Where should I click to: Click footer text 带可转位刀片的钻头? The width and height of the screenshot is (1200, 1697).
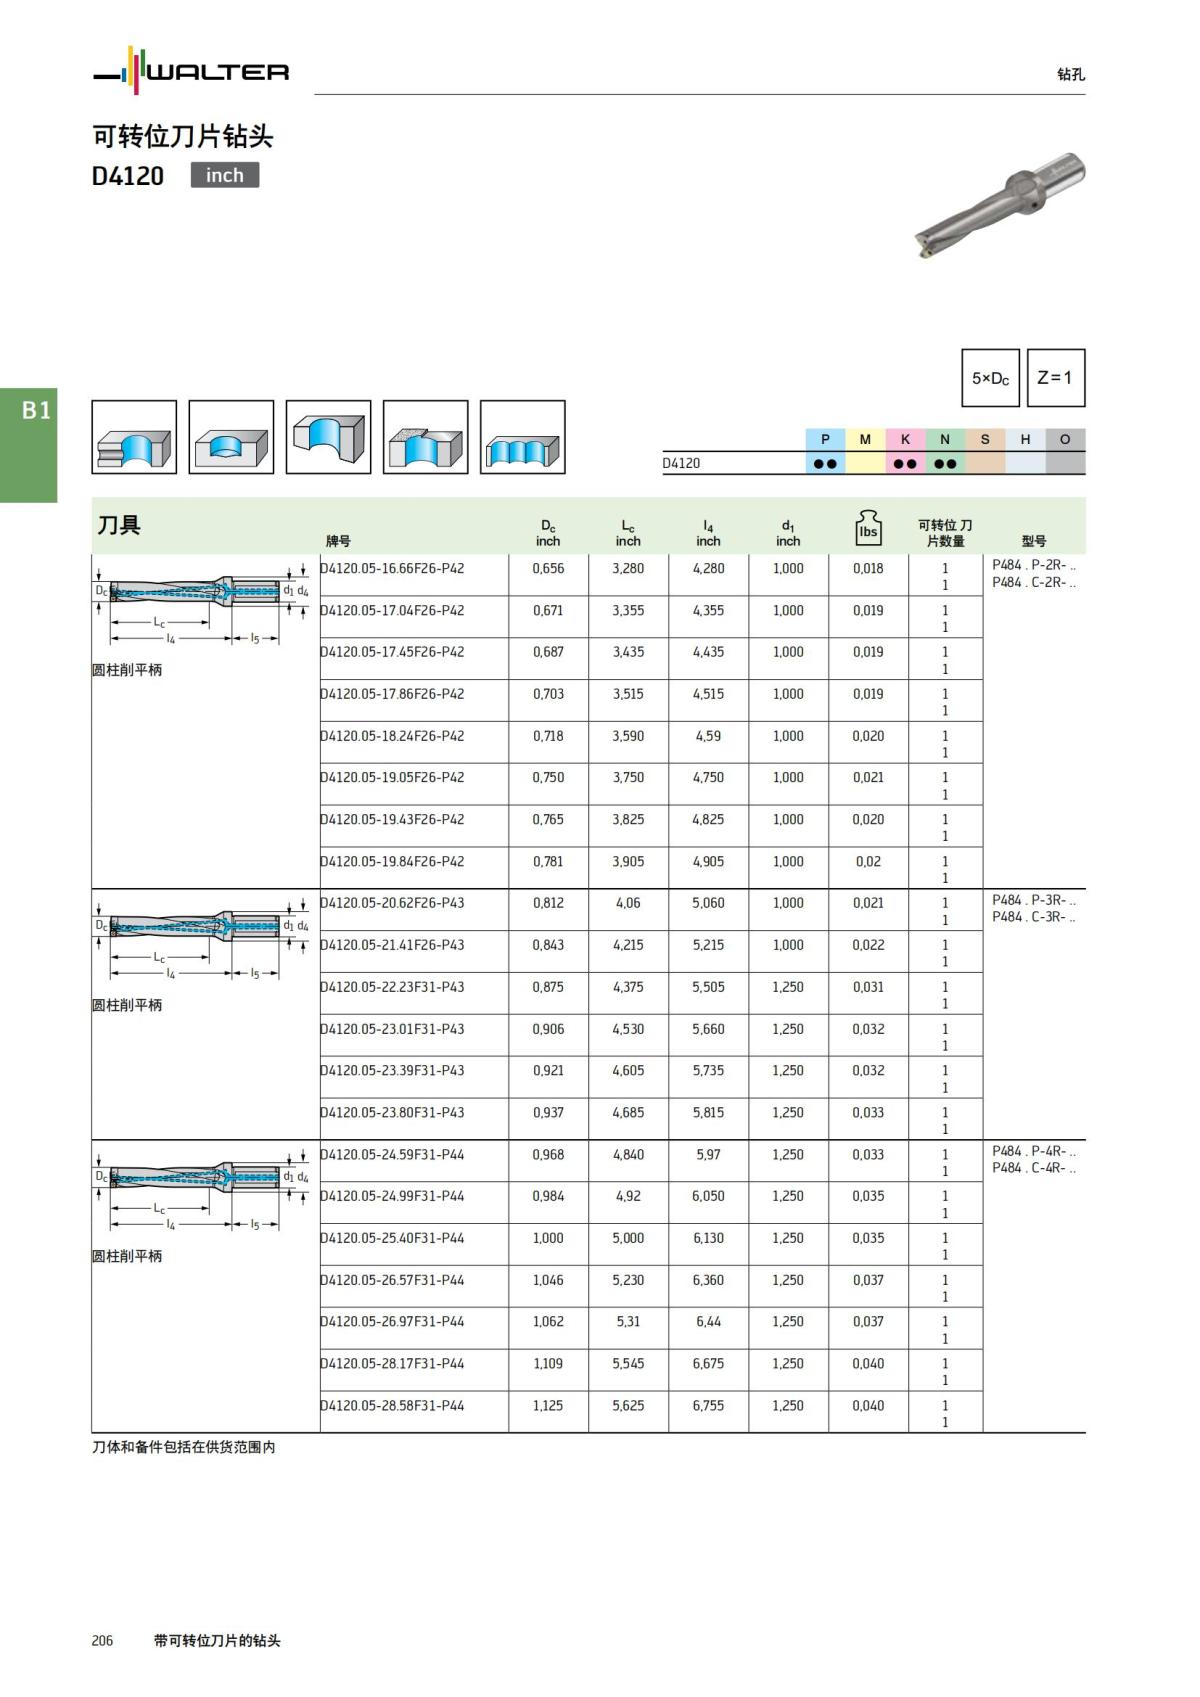217,1640
